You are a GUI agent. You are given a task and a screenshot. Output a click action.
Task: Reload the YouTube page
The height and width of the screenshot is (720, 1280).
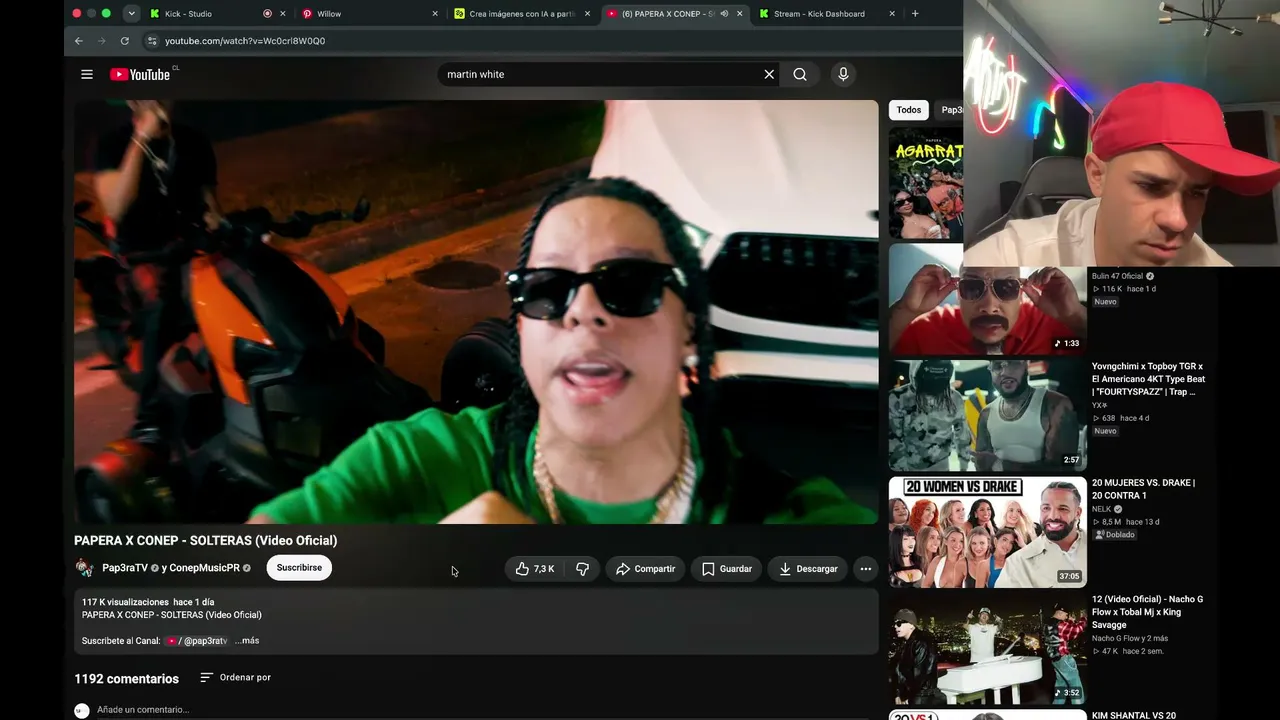tap(124, 41)
